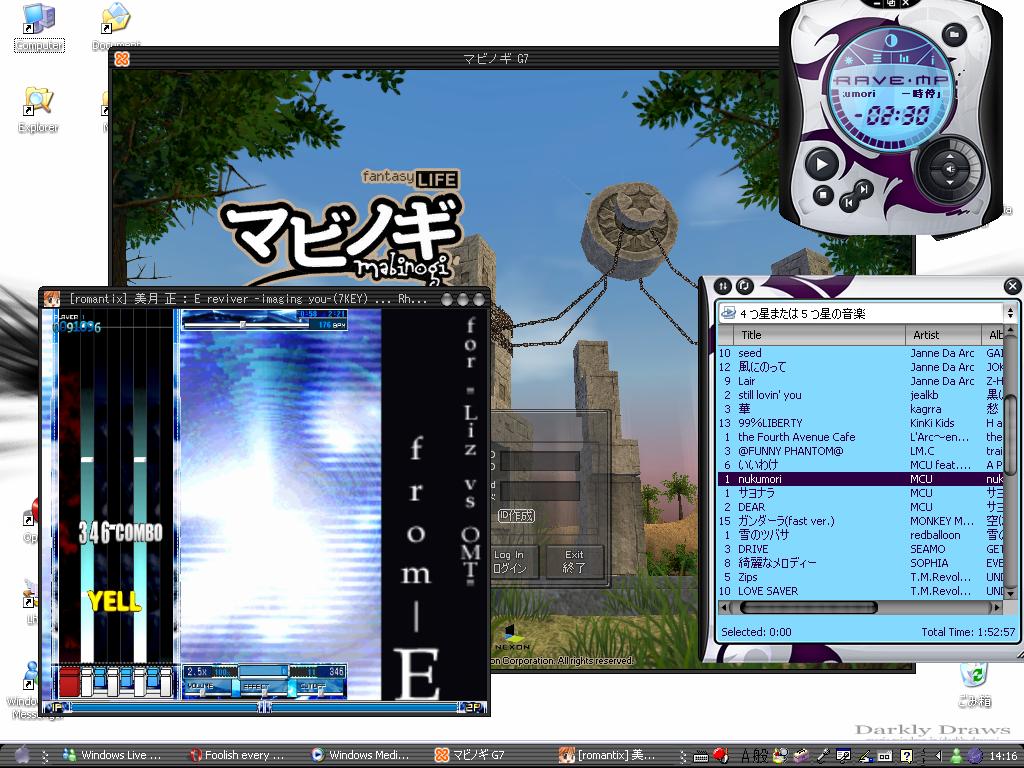Stop playback in the media player skin
The width and height of the screenshot is (1024, 768).
coord(824,194)
